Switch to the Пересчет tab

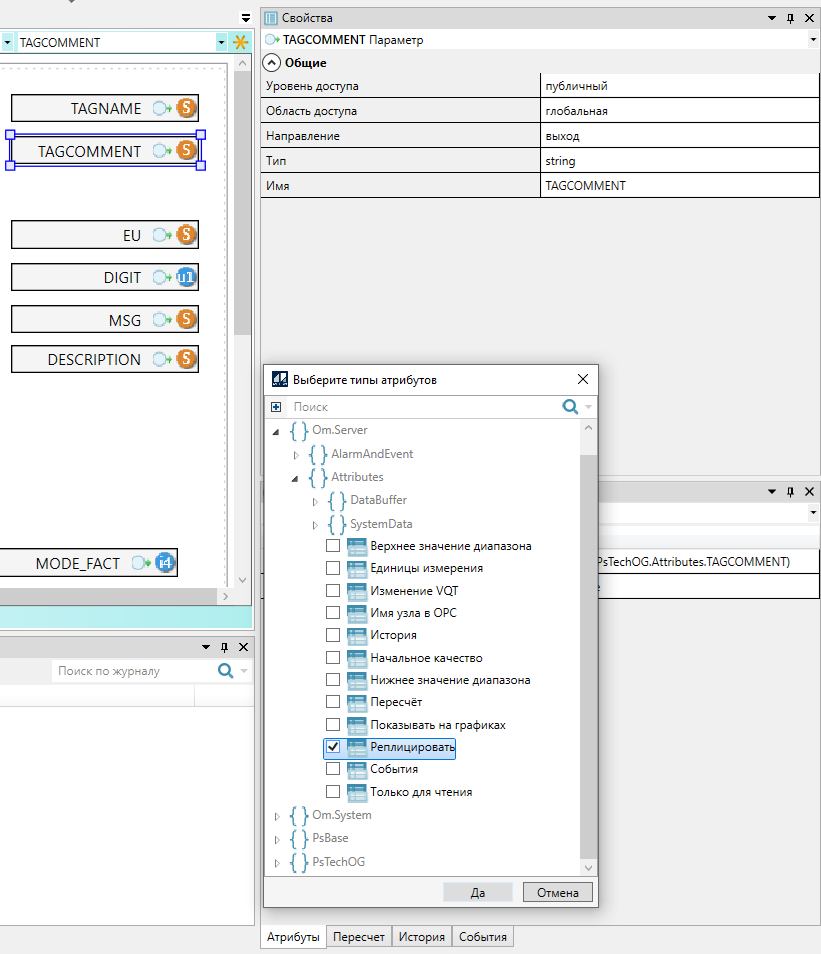pyautogui.click(x=359, y=937)
